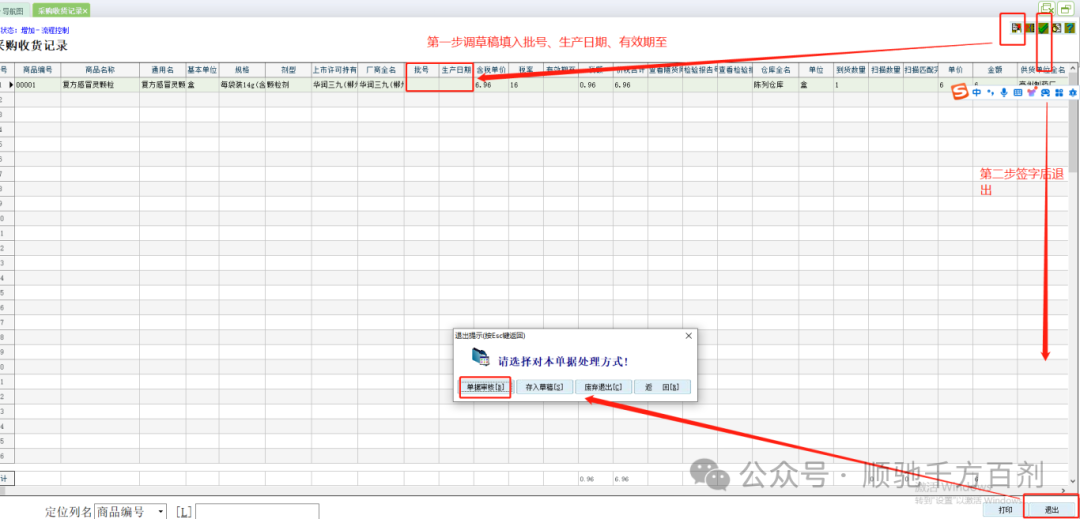Open the Sogou skin shirt icon
The width and height of the screenshot is (1080, 519).
coord(1031,92)
